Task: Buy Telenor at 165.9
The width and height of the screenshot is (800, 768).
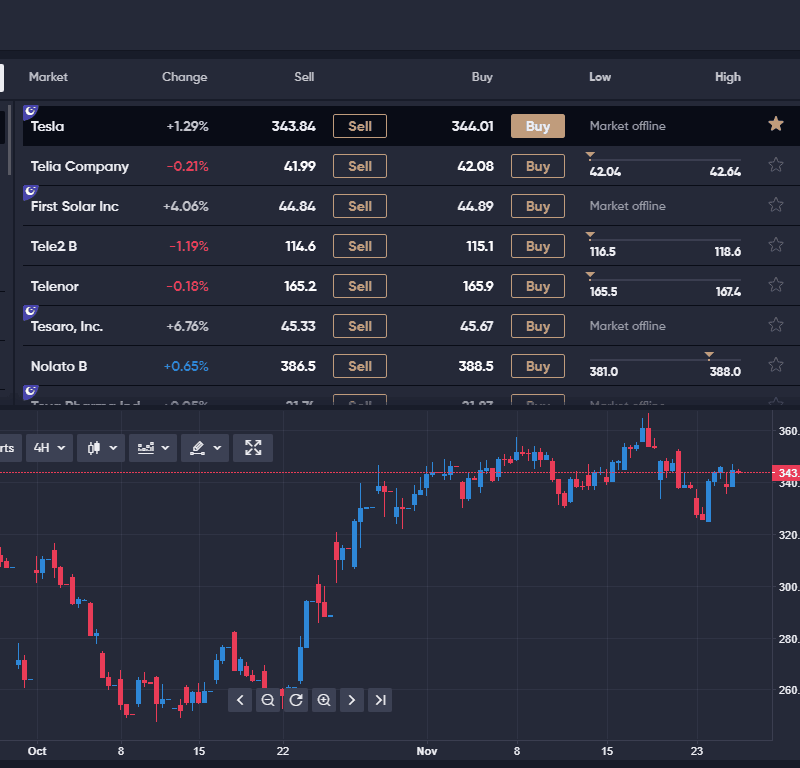Action: point(538,286)
